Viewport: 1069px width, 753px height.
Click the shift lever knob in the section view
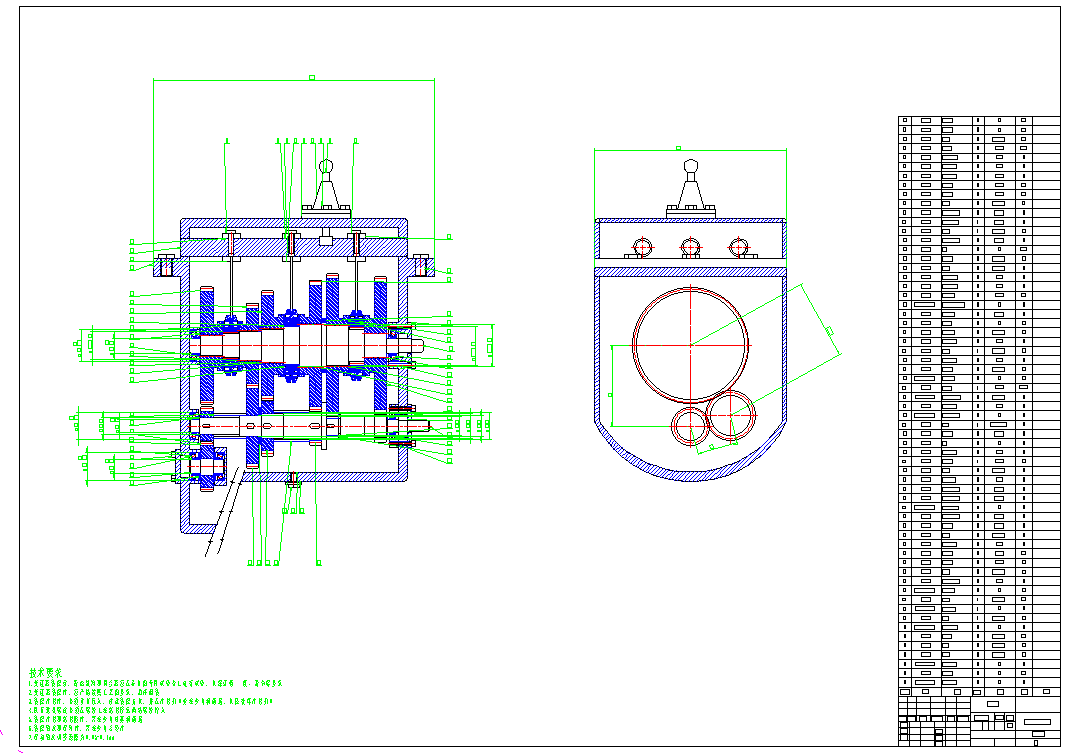(325, 166)
